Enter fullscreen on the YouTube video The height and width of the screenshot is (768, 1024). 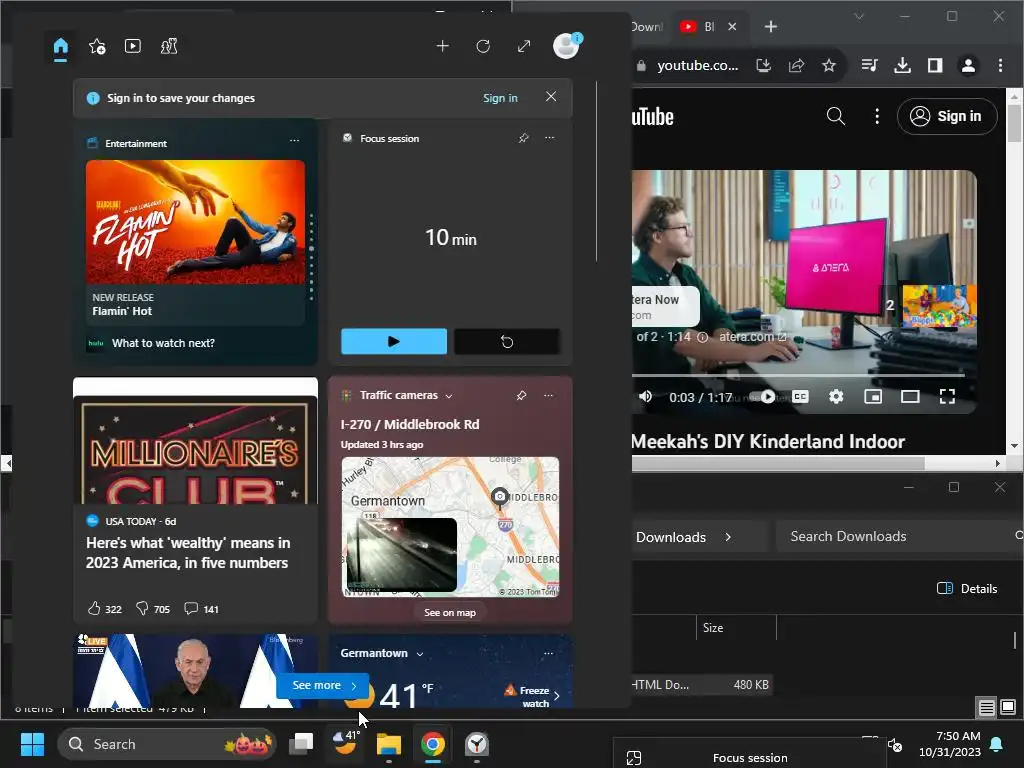click(x=947, y=396)
